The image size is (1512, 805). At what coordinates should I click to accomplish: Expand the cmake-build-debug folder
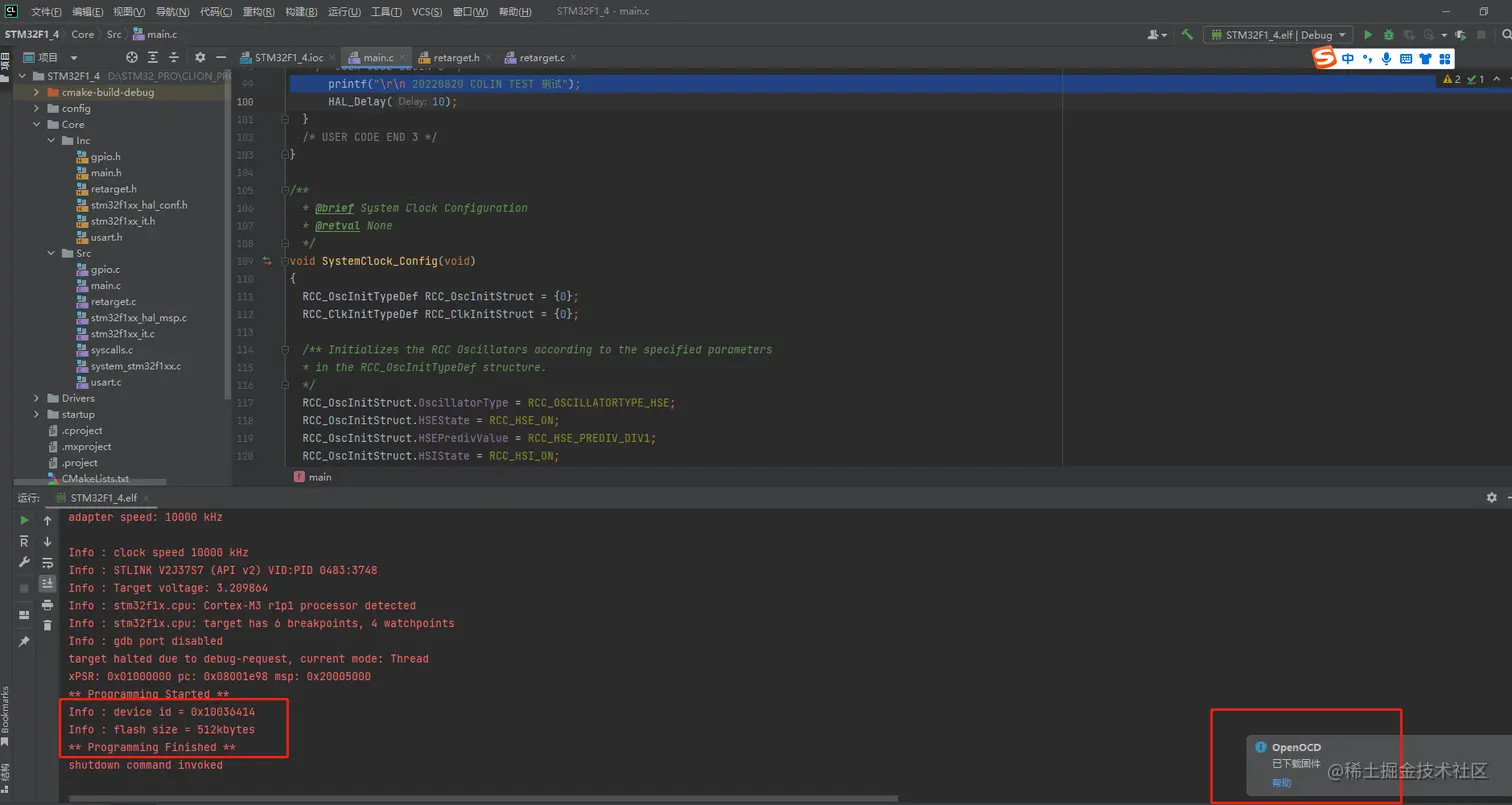click(x=37, y=92)
